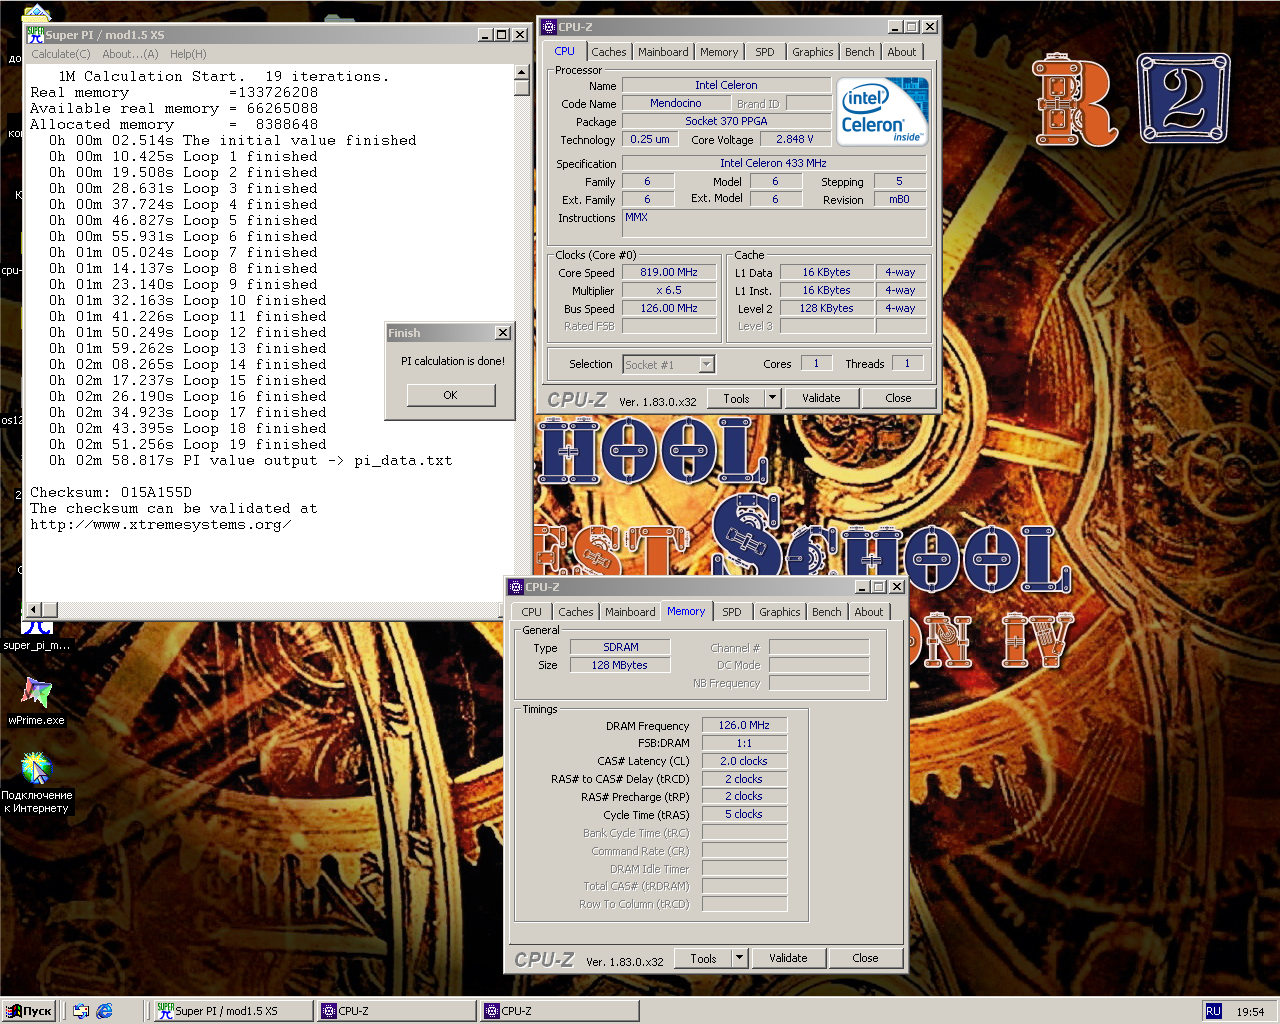Screen dimensions: 1280x1024
Task: Open Help(H) menu in Super PI
Action: tap(188, 54)
